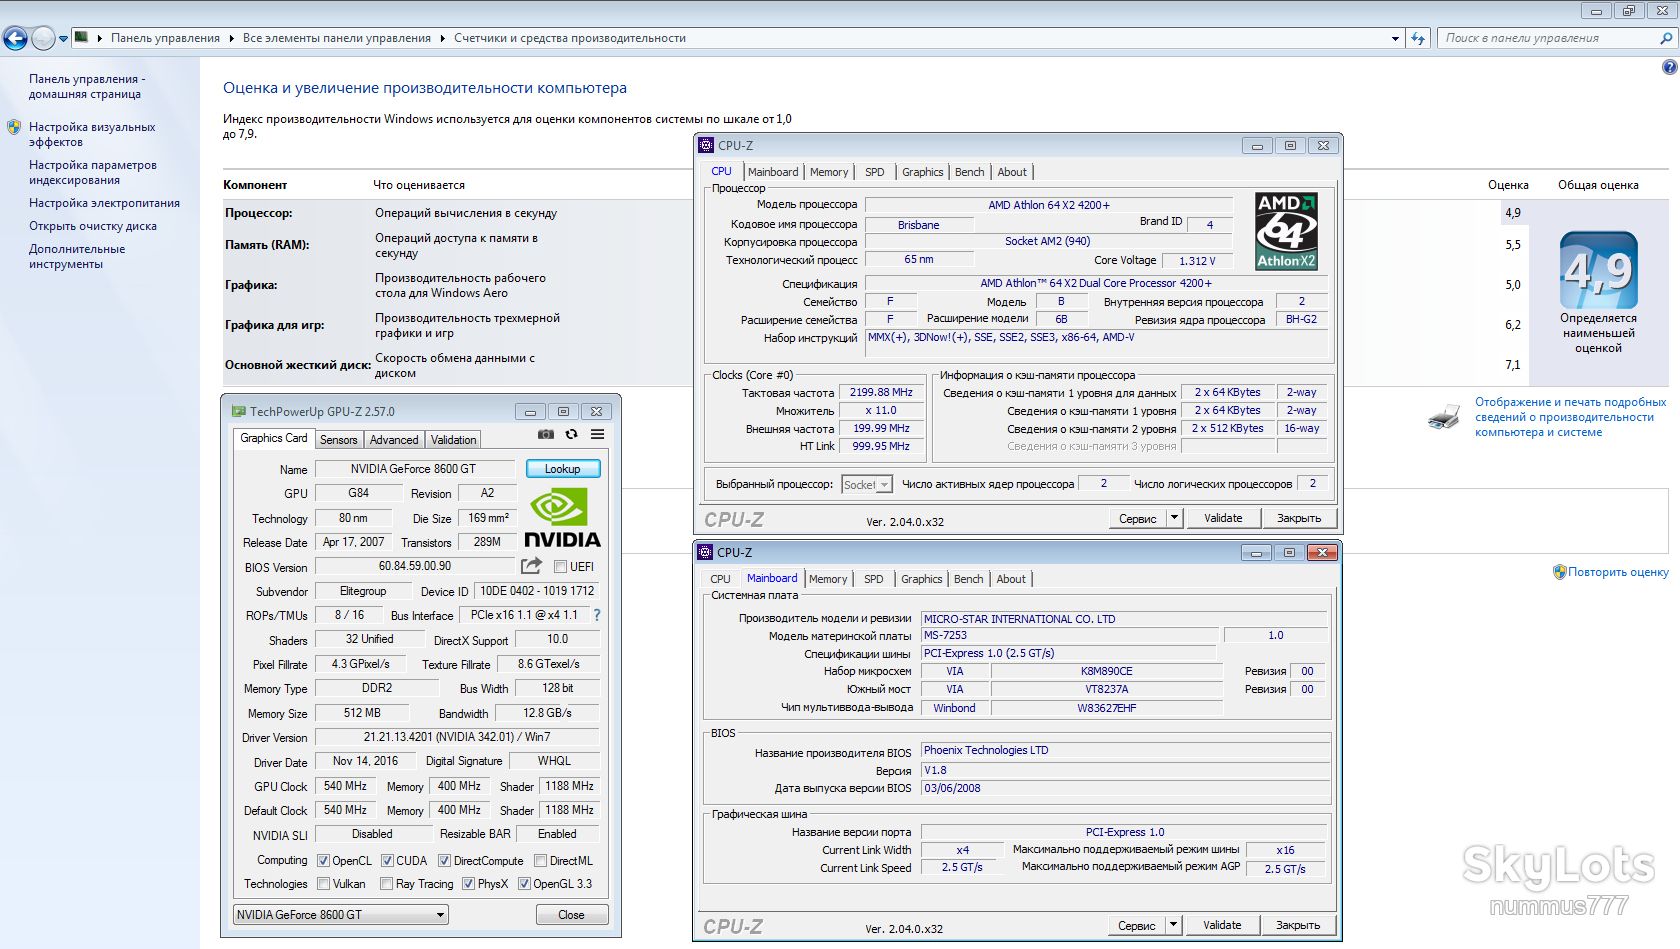The height and width of the screenshot is (949, 1680).
Task: Click the Control Panel back arrow
Action: pyautogui.click(x=15, y=38)
